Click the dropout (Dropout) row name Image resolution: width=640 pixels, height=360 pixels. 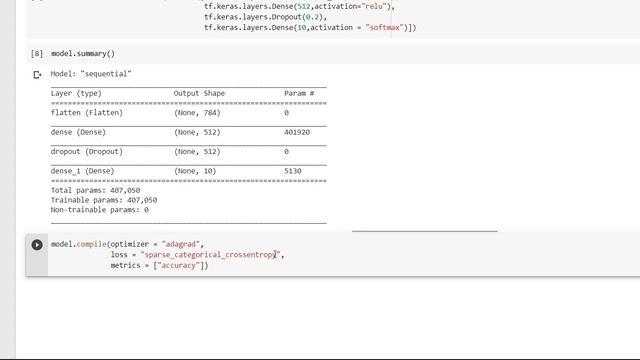pyautogui.click(x=87, y=151)
